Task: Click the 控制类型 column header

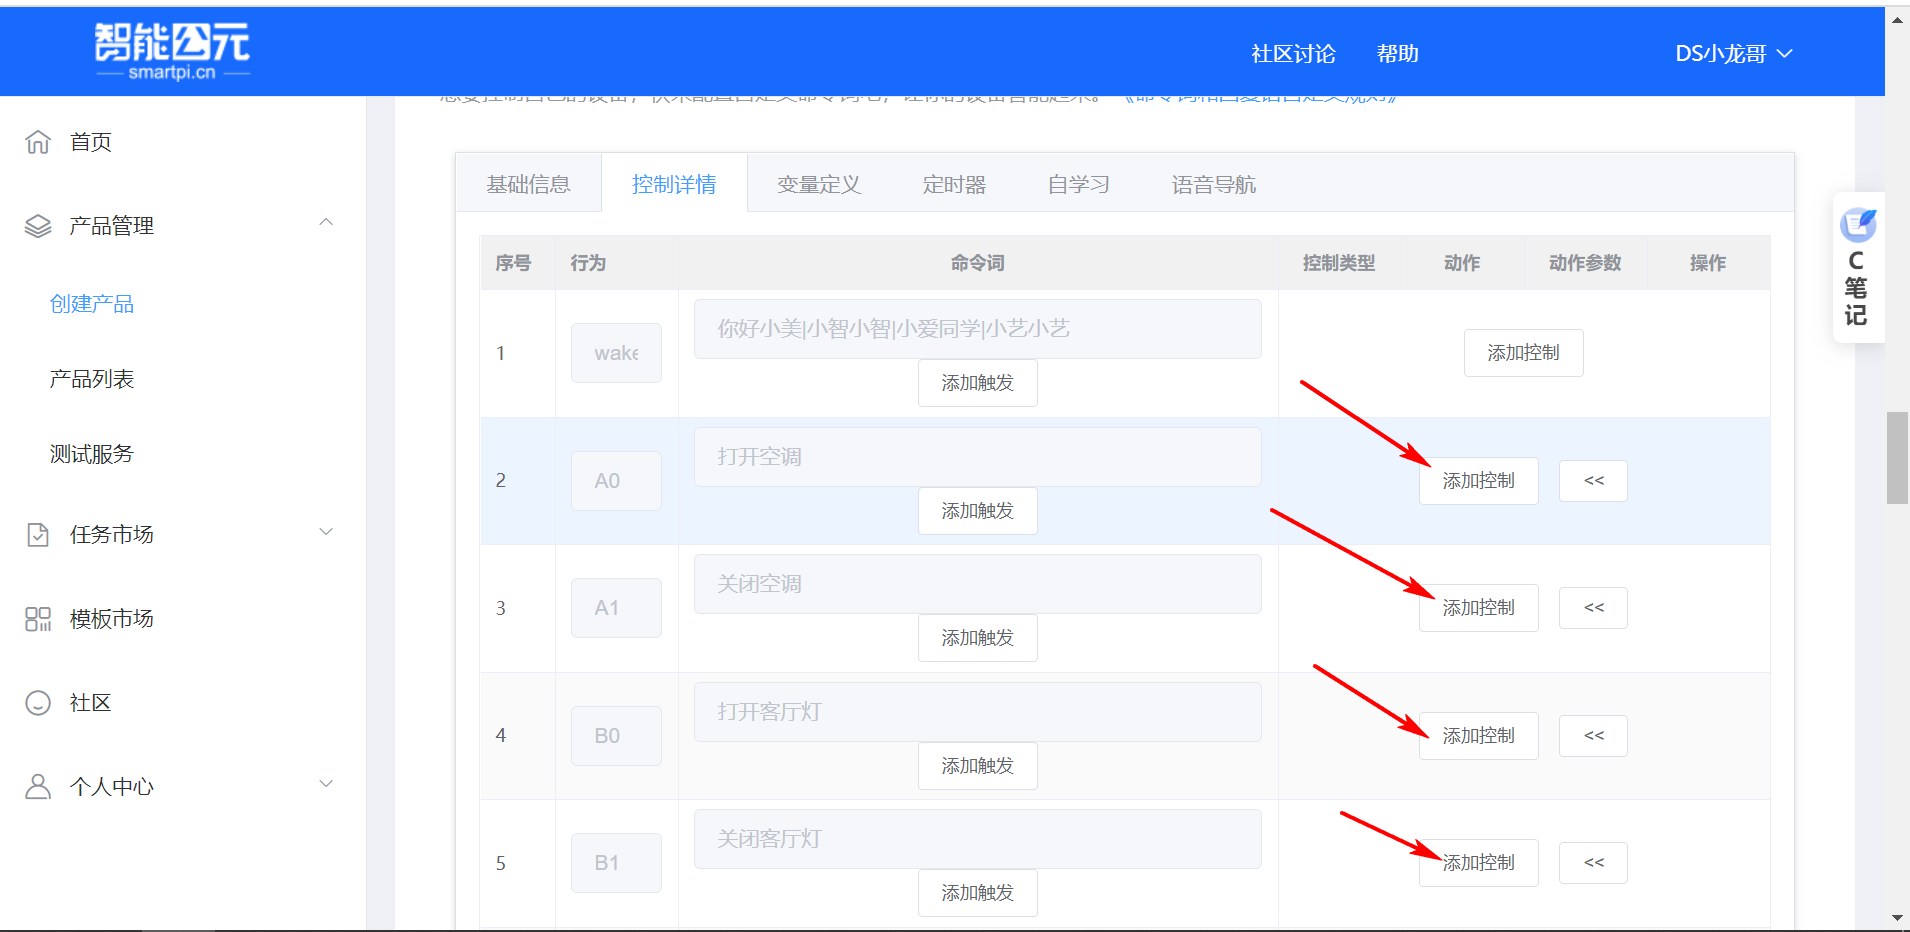Action: pos(1339,263)
